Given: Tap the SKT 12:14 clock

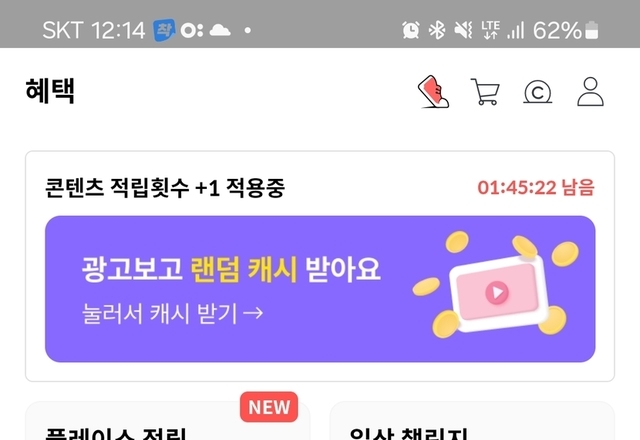Looking at the screenshot, I should (94, 30).
